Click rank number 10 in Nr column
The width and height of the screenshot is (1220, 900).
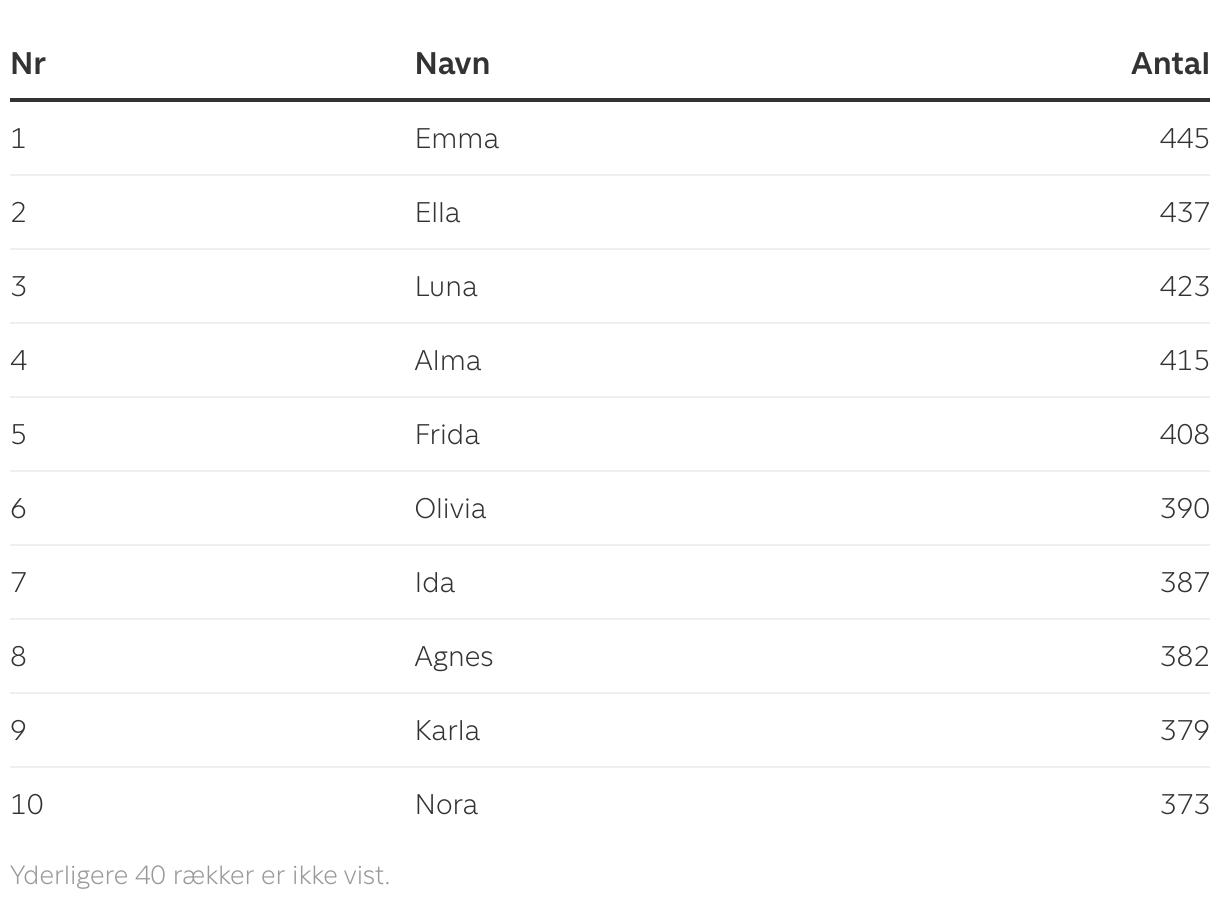(27, 804)
